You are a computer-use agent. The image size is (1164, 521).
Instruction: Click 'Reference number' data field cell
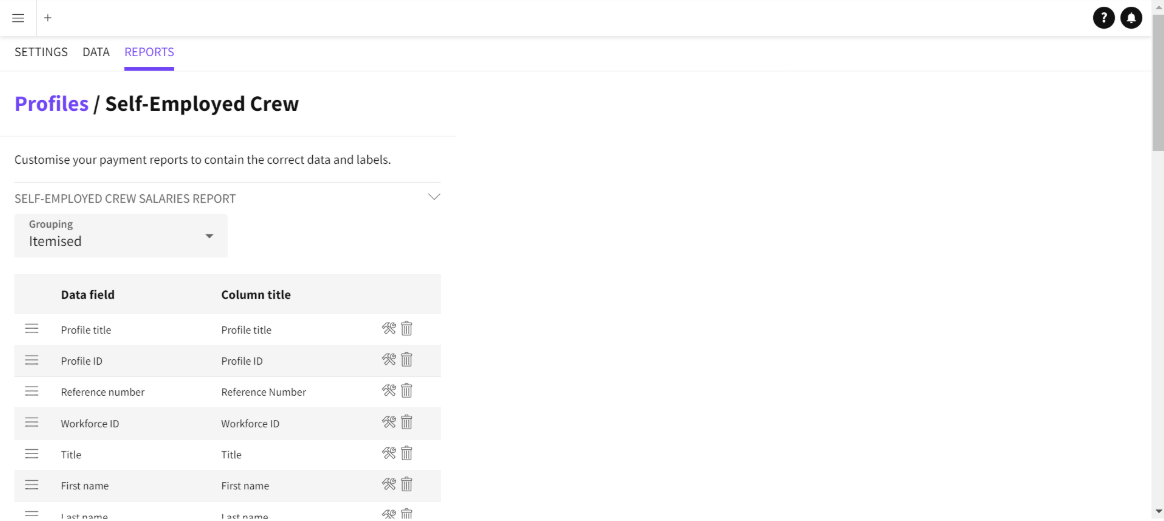[x=102, y=392]
